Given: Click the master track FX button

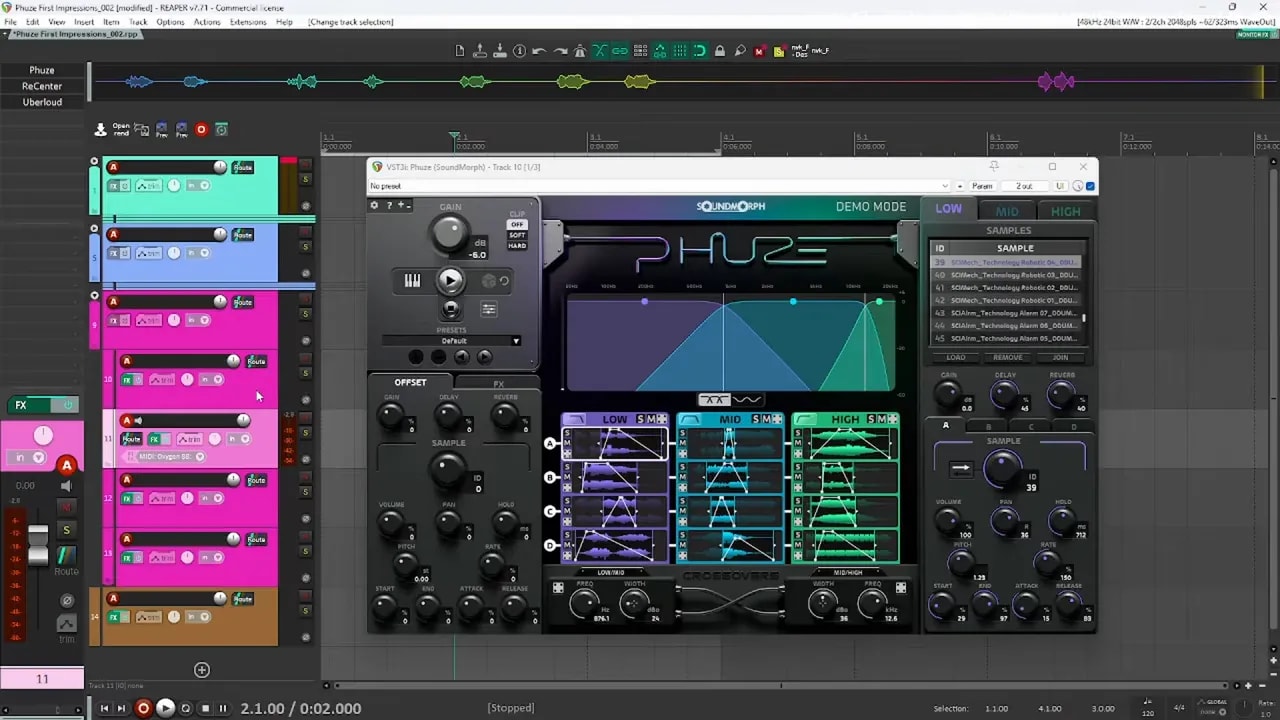Looking at the screenshot, I should coord(21,405).
